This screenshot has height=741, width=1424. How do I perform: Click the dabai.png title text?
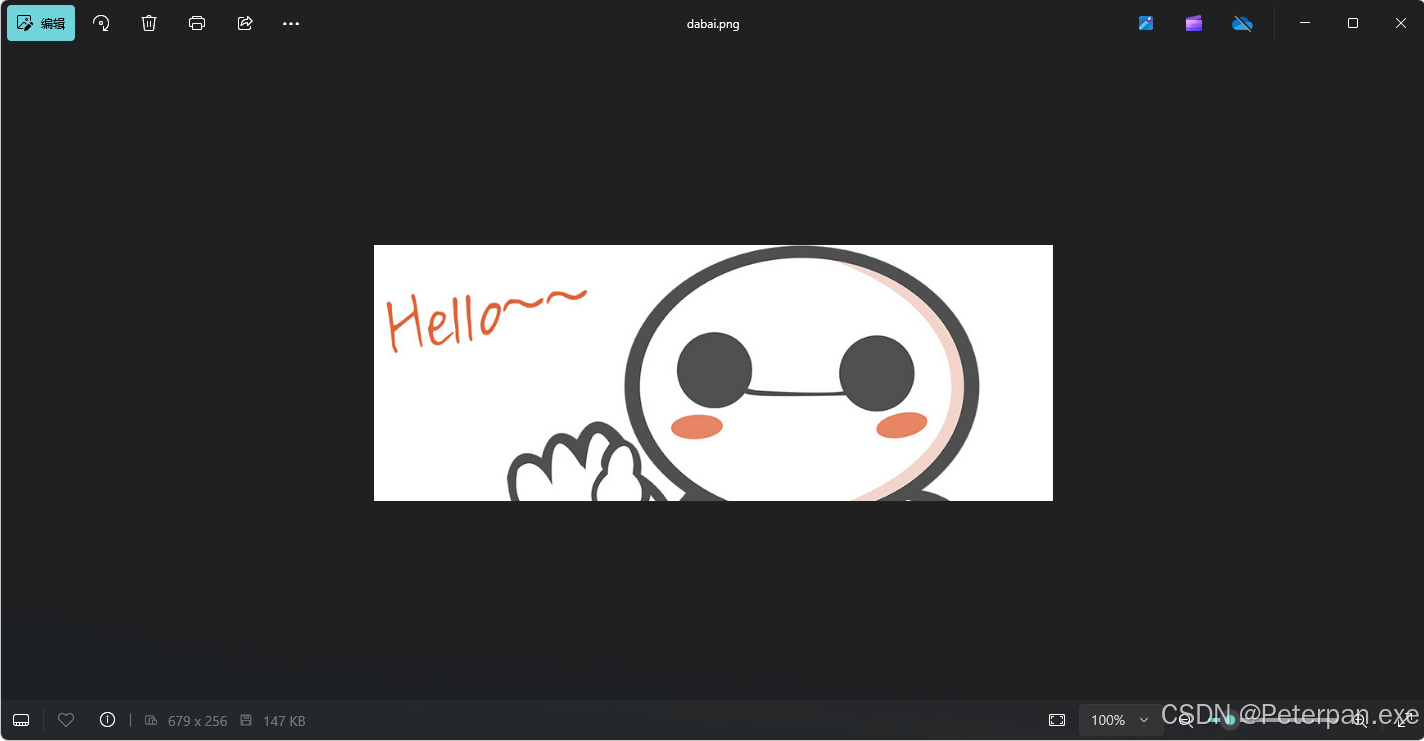(712, 24)
